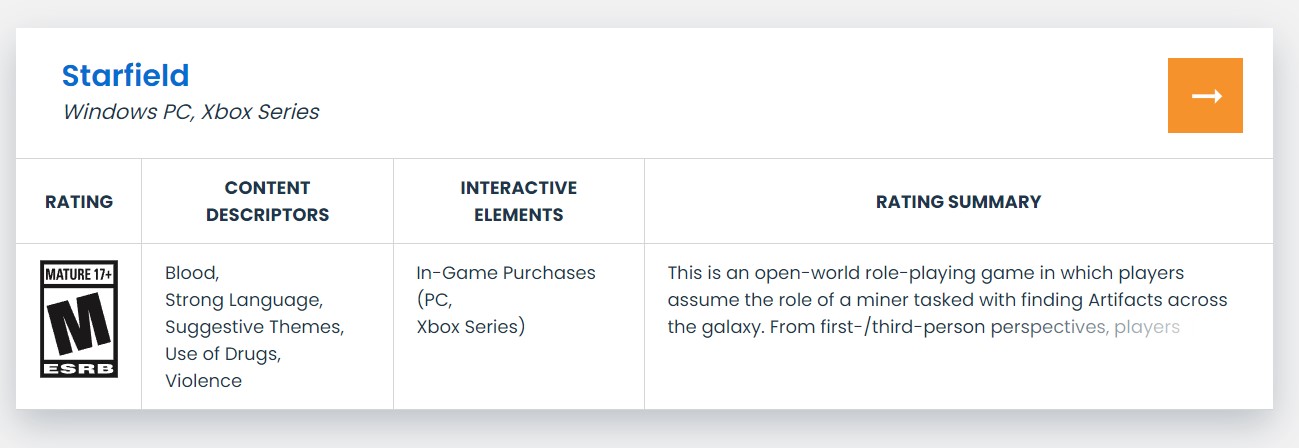This screenshot has height=448, width=1299.
Task: Click the (PC, text under In-Game Purchases
Action: tap(434, 300)
